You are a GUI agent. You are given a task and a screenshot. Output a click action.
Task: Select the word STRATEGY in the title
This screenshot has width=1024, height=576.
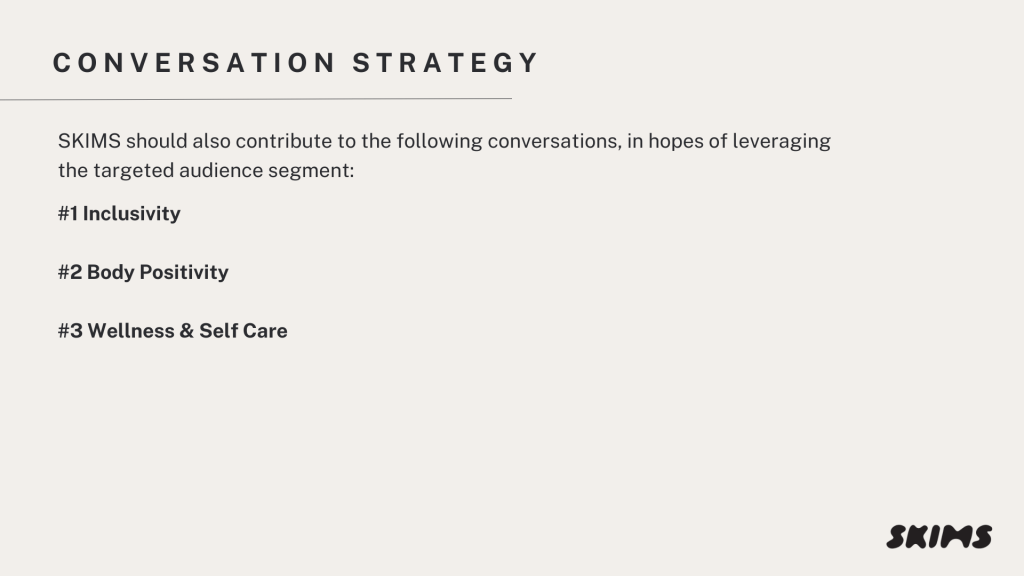tap(446, 63)
